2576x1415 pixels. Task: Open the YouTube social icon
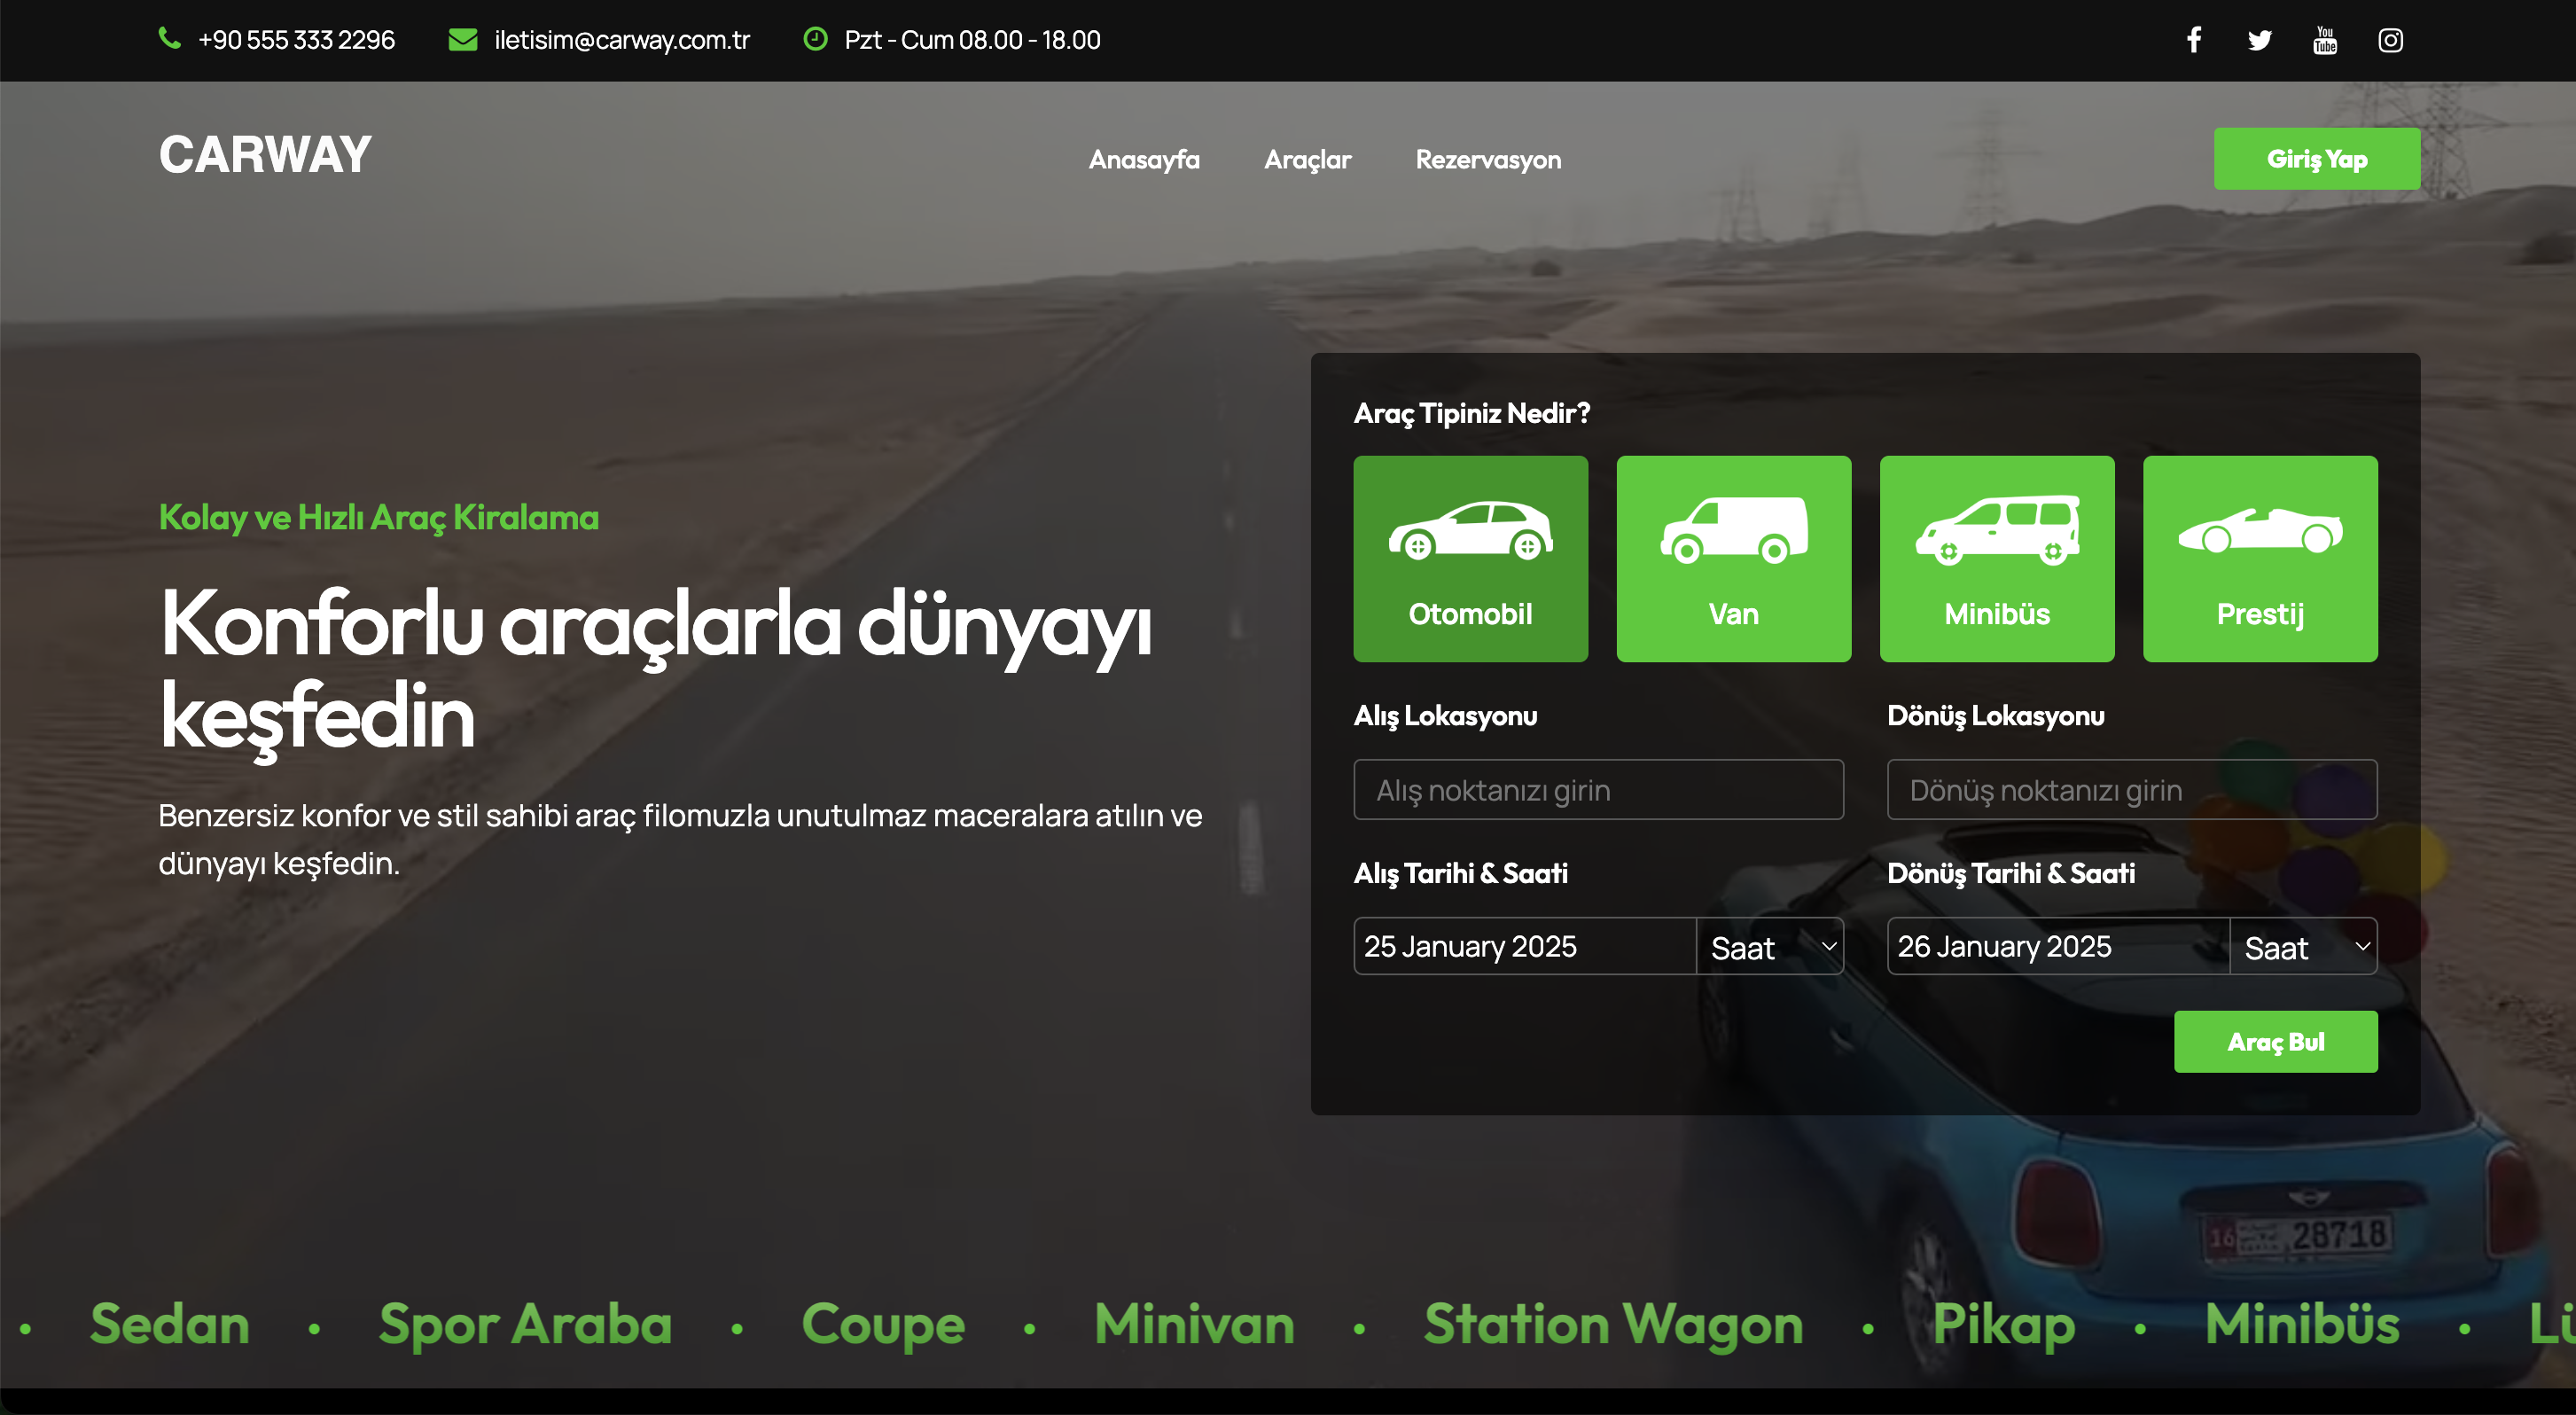[x=2325, y=40]
